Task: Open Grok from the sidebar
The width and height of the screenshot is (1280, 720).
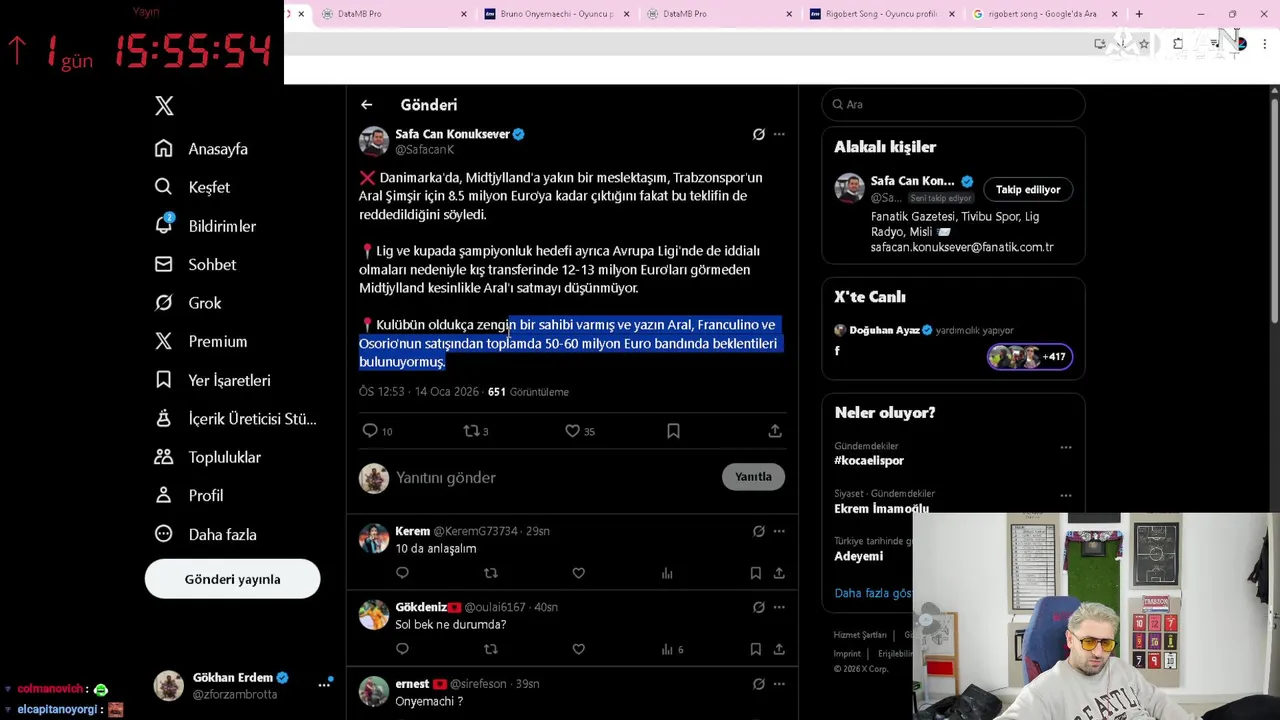Action: click(188, 303)
